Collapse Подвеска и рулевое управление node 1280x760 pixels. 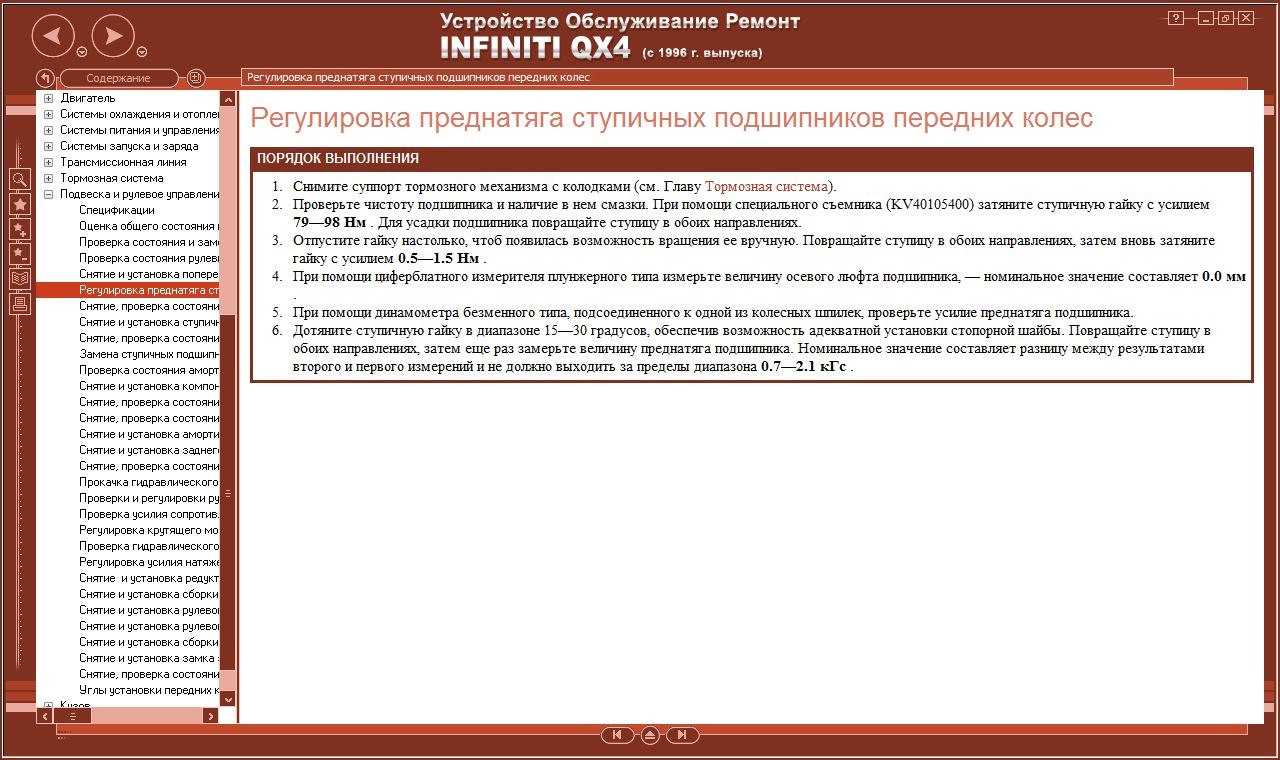pos(48,194)
